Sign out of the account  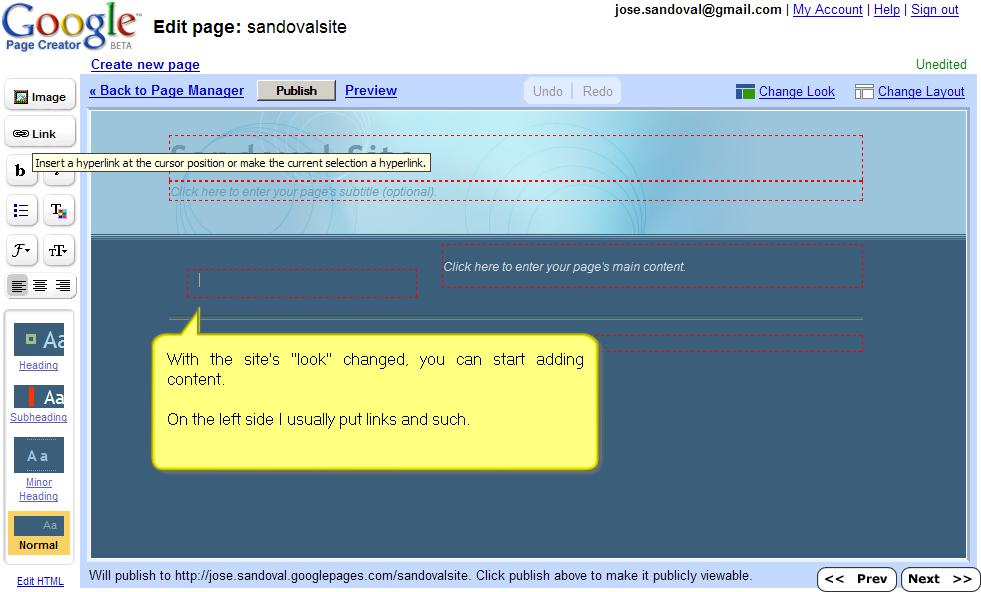(x=935, y=10)
